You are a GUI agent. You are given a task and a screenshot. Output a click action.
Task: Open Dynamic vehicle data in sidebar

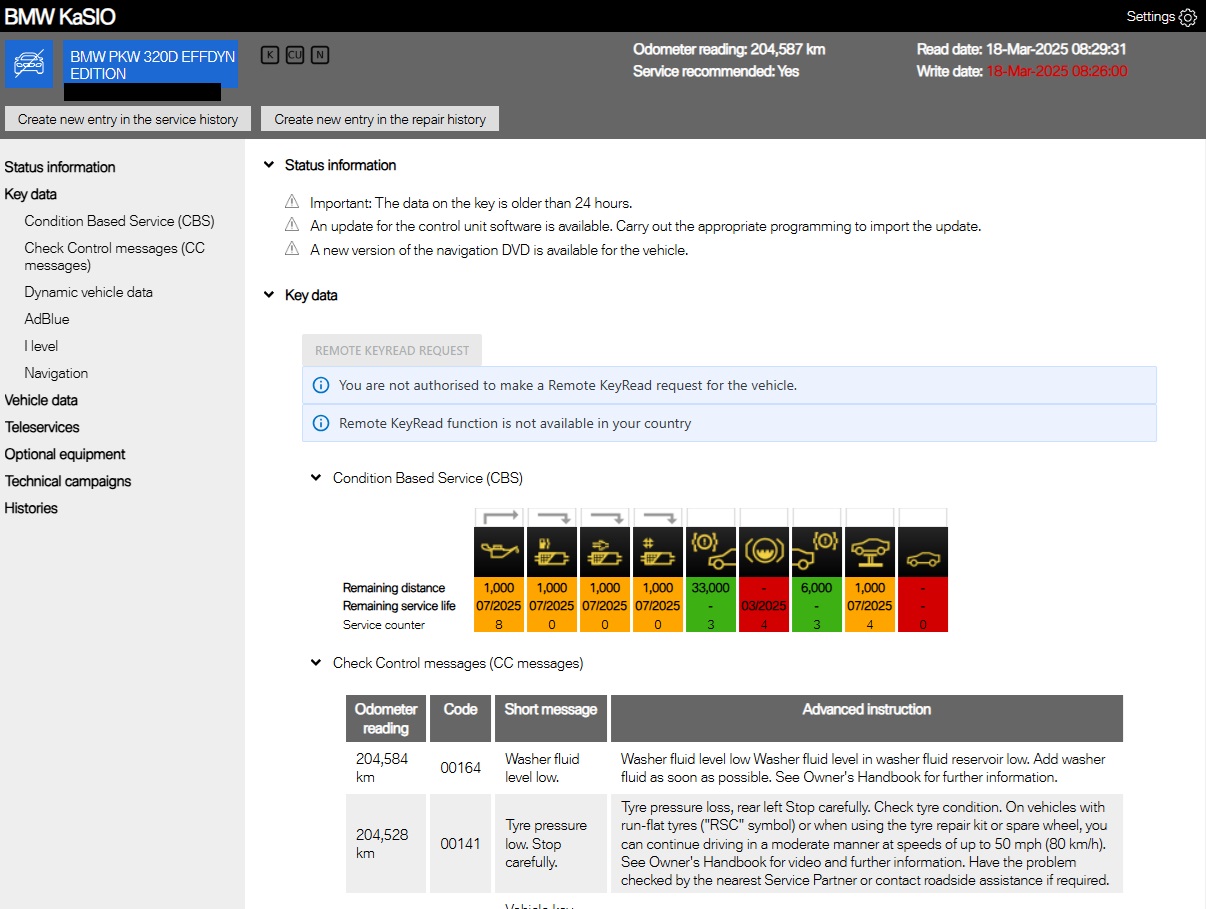tap(89, 292)
